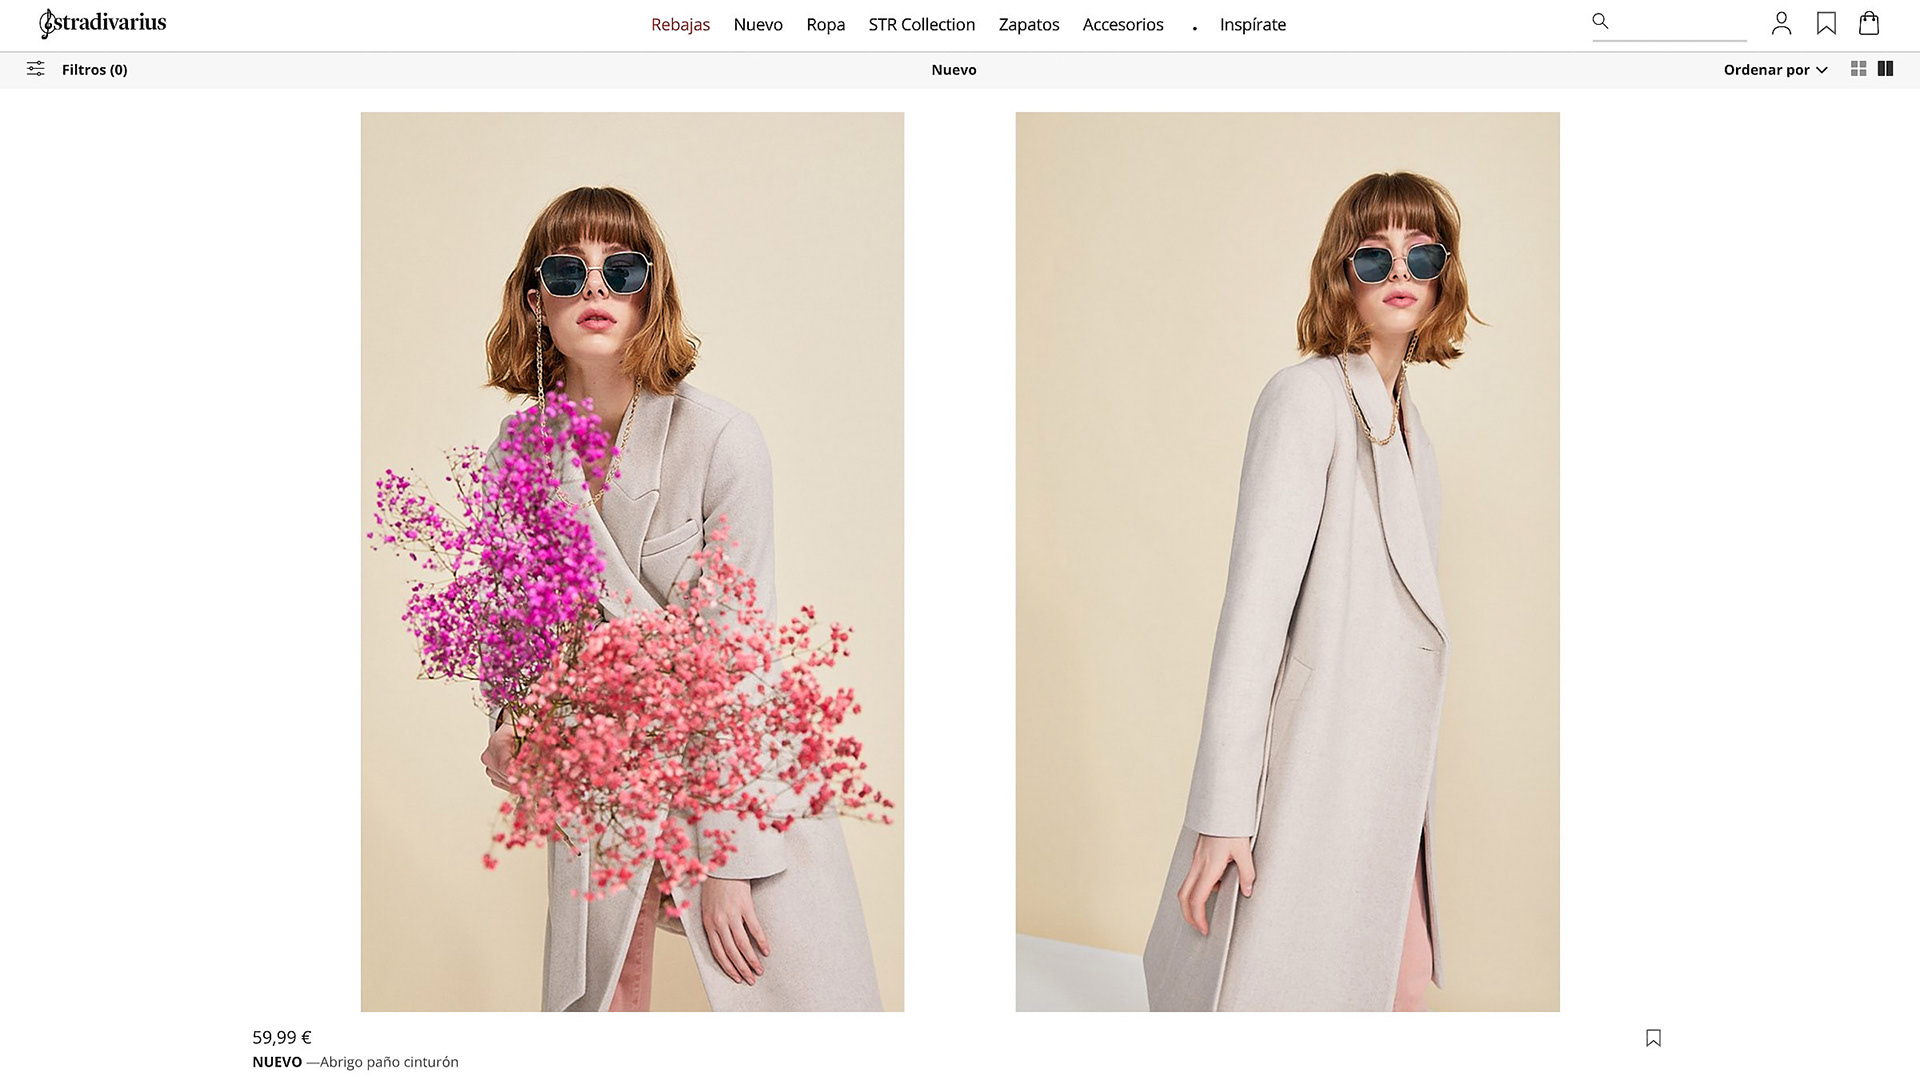
Task: Click the filter sliders icon
Action: 36,69
